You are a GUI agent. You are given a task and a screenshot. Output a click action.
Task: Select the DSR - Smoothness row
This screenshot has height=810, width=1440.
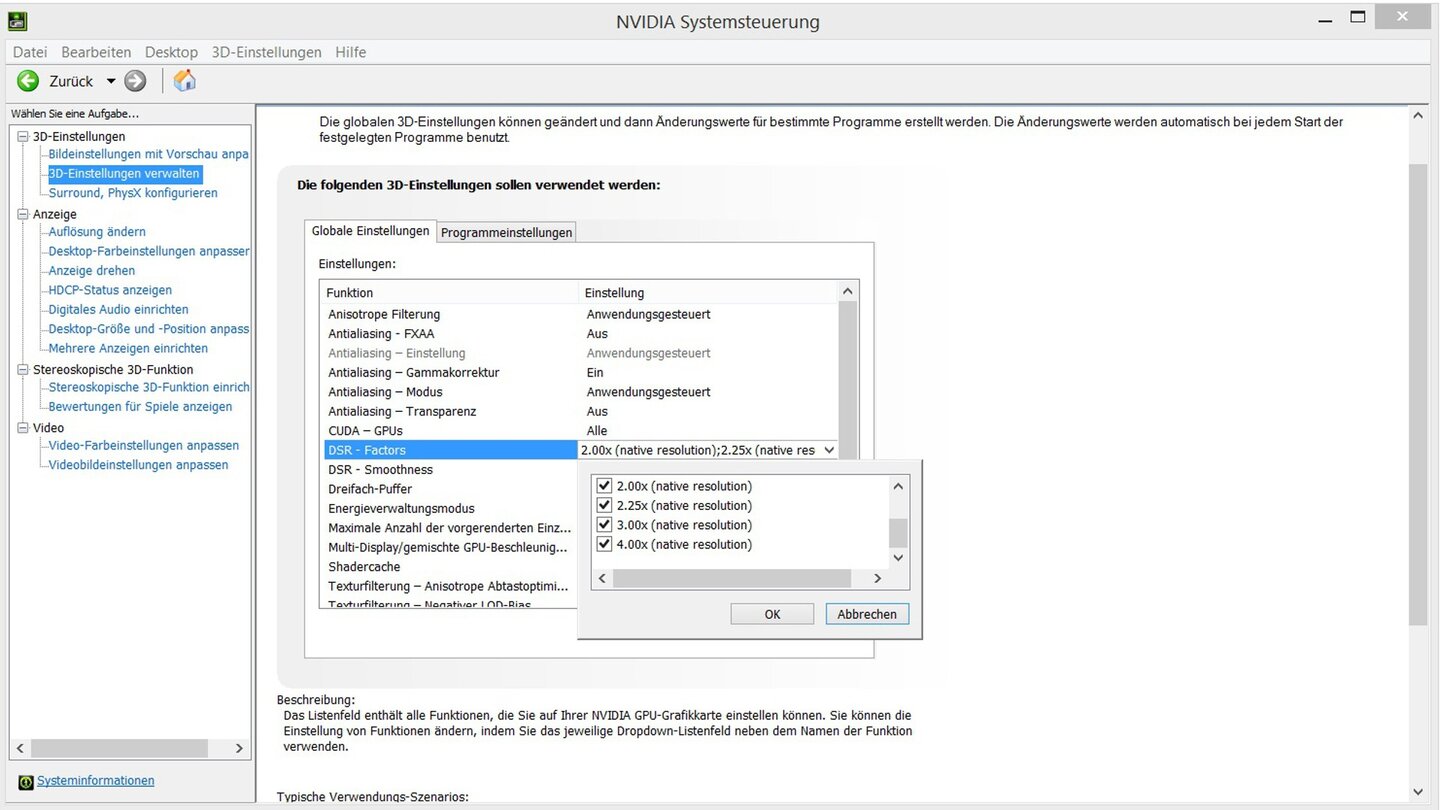pos(451,470)
